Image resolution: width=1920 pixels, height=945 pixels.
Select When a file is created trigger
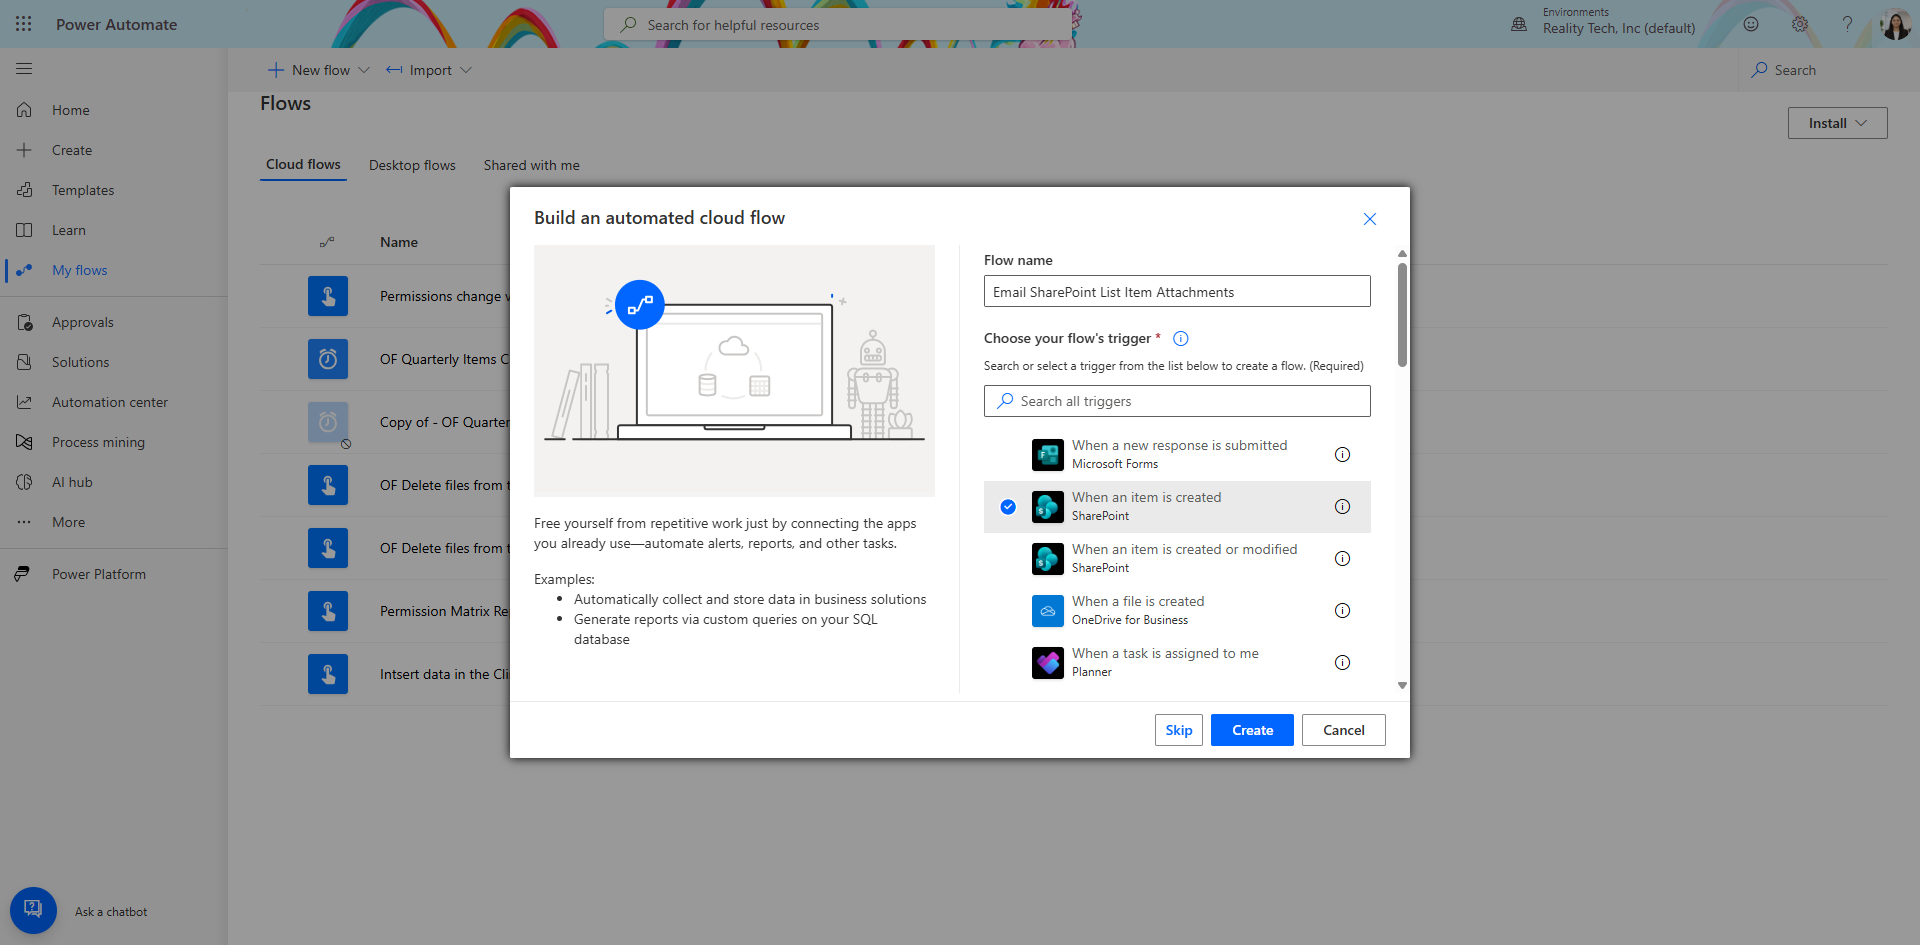pos(1177,611)
